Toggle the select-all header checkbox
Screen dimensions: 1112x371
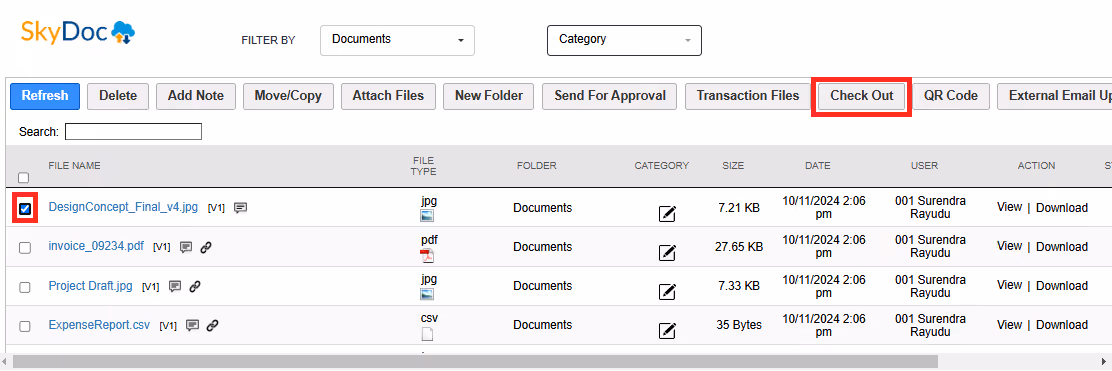pyautogui.click(x=23, y=177)
